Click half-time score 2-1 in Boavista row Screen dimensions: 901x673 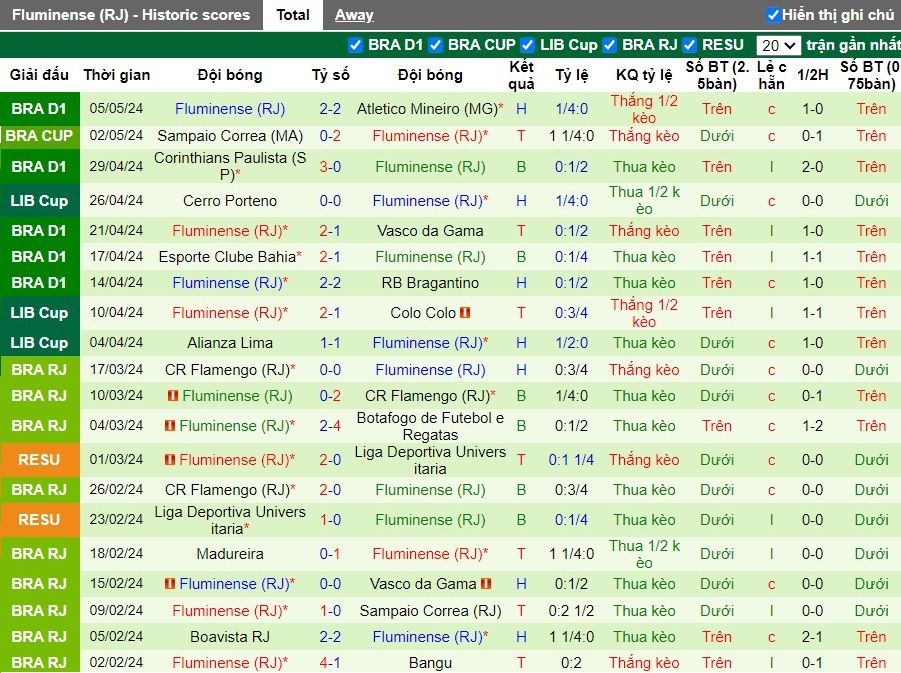pos(813,637)
